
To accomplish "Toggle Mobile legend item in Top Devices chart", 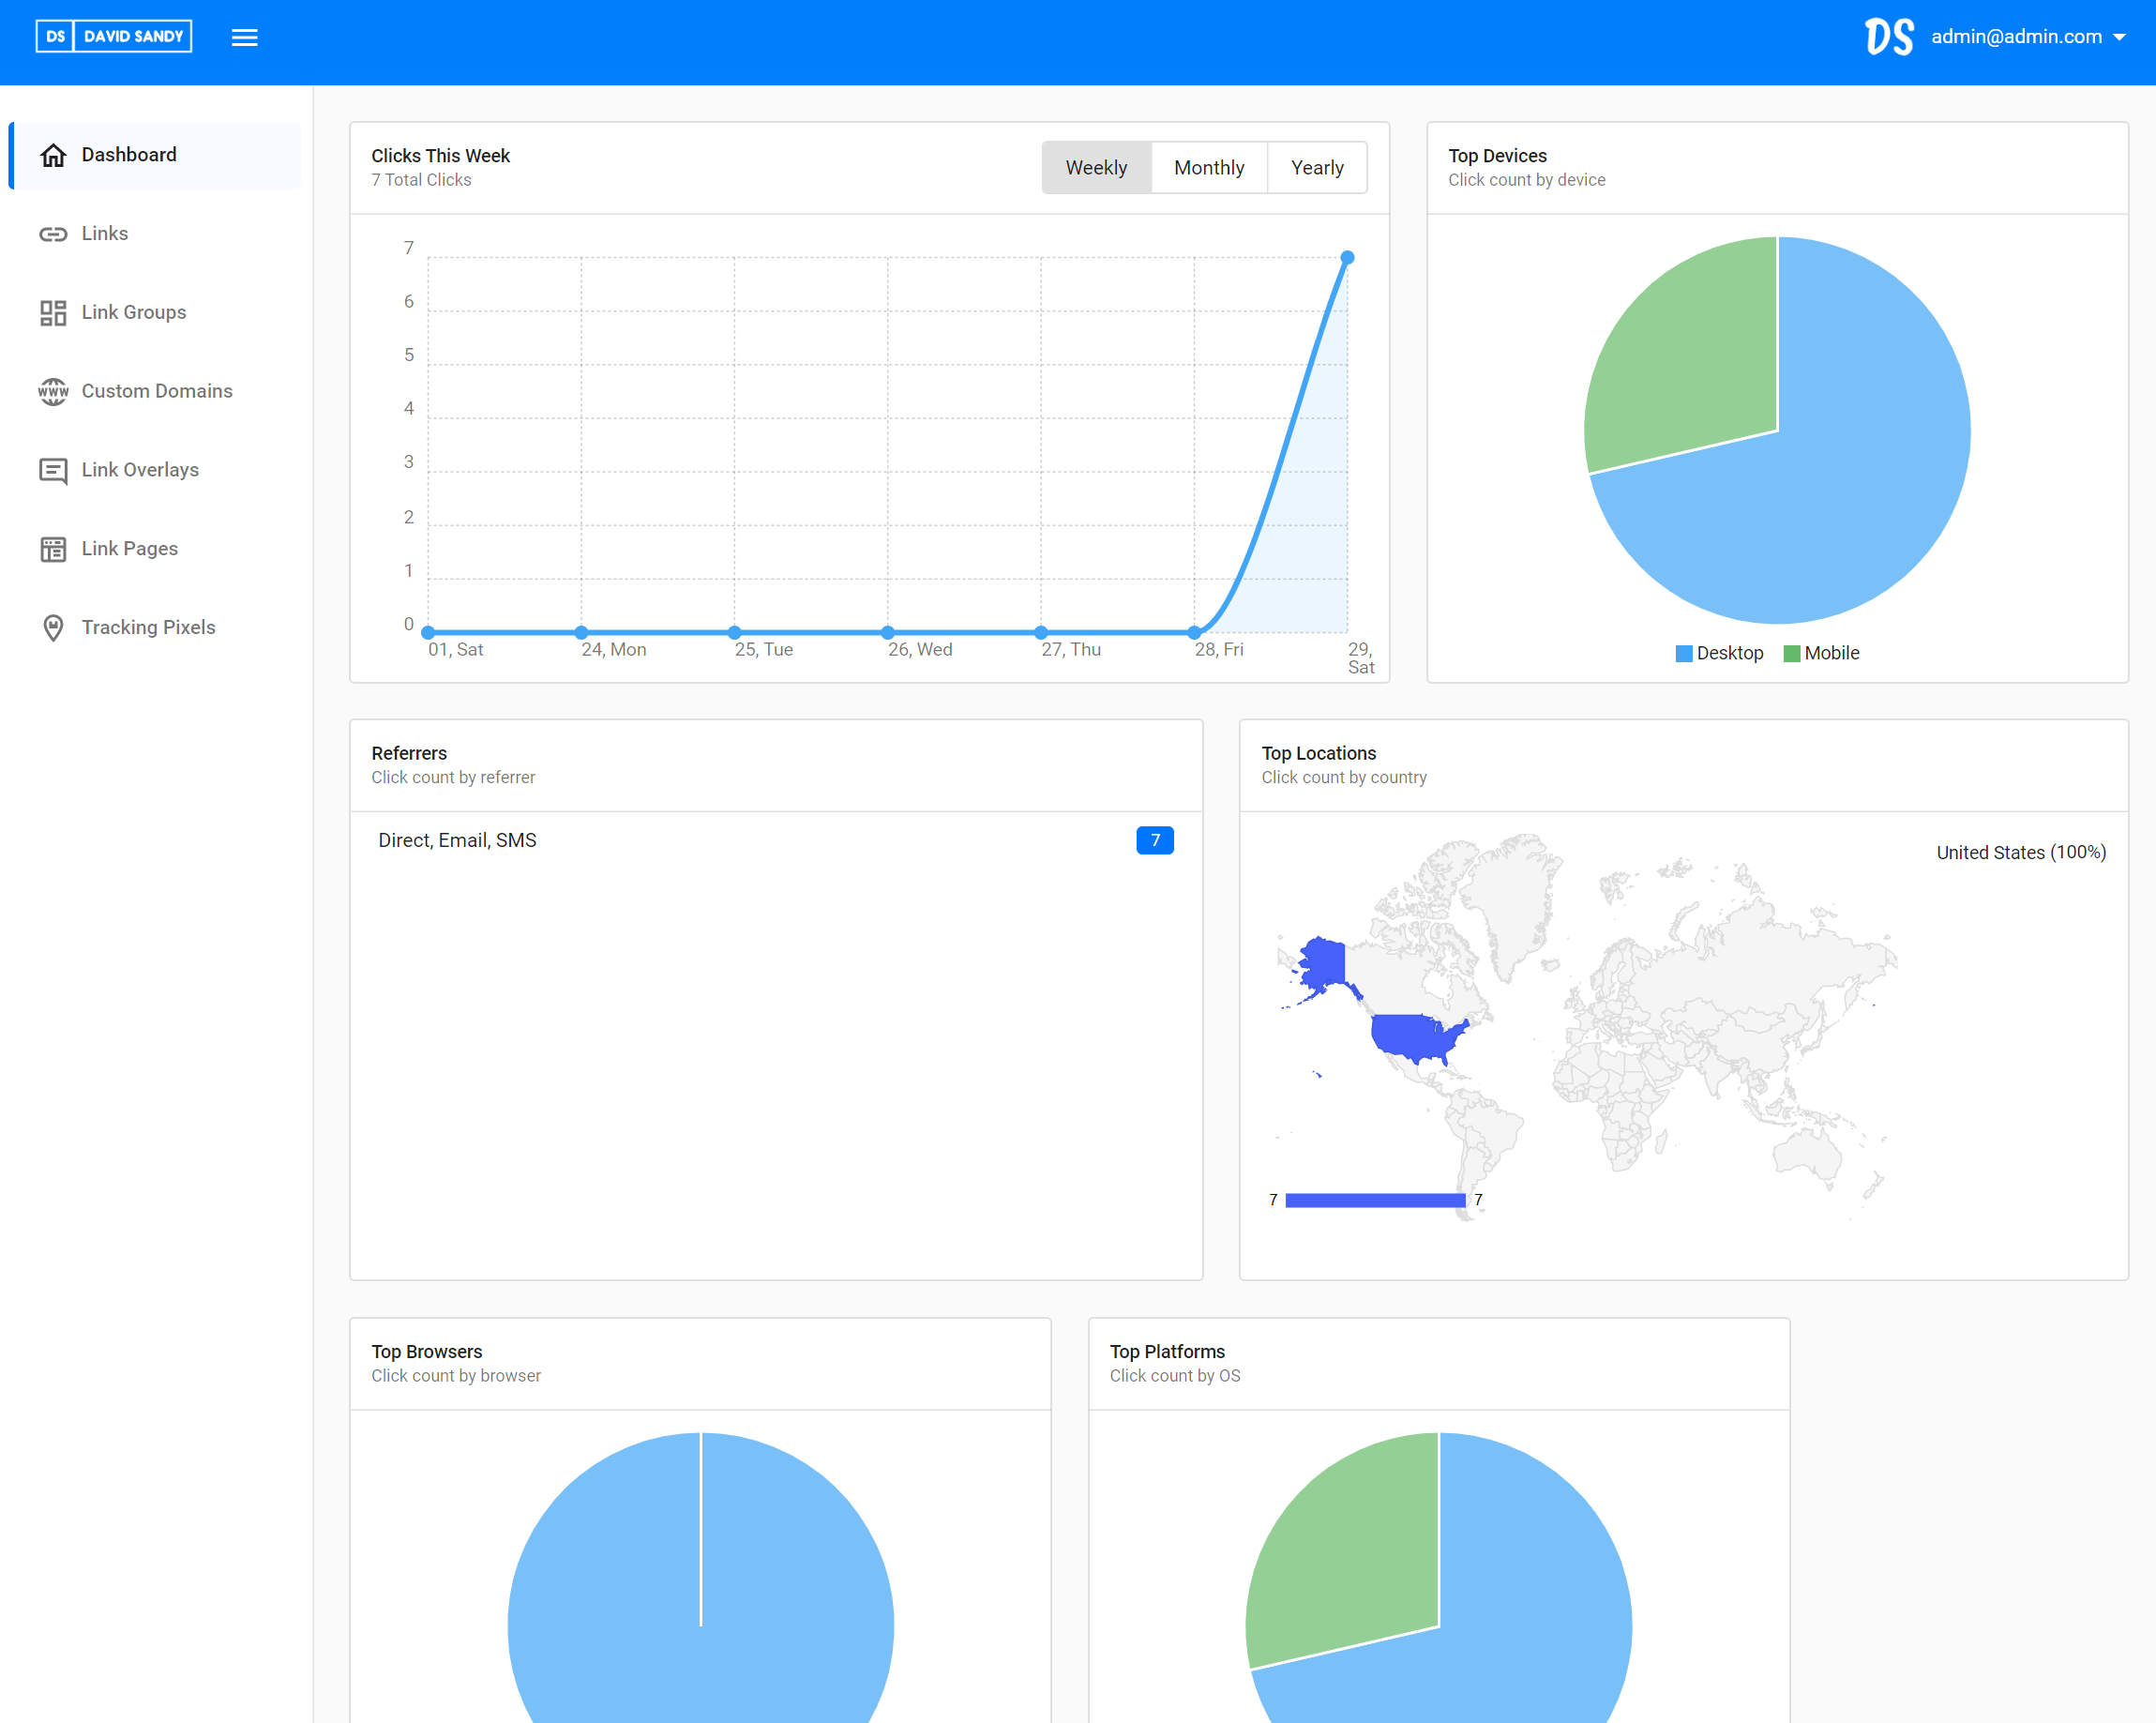I will pyautogui.click(x=1821, y=653).
